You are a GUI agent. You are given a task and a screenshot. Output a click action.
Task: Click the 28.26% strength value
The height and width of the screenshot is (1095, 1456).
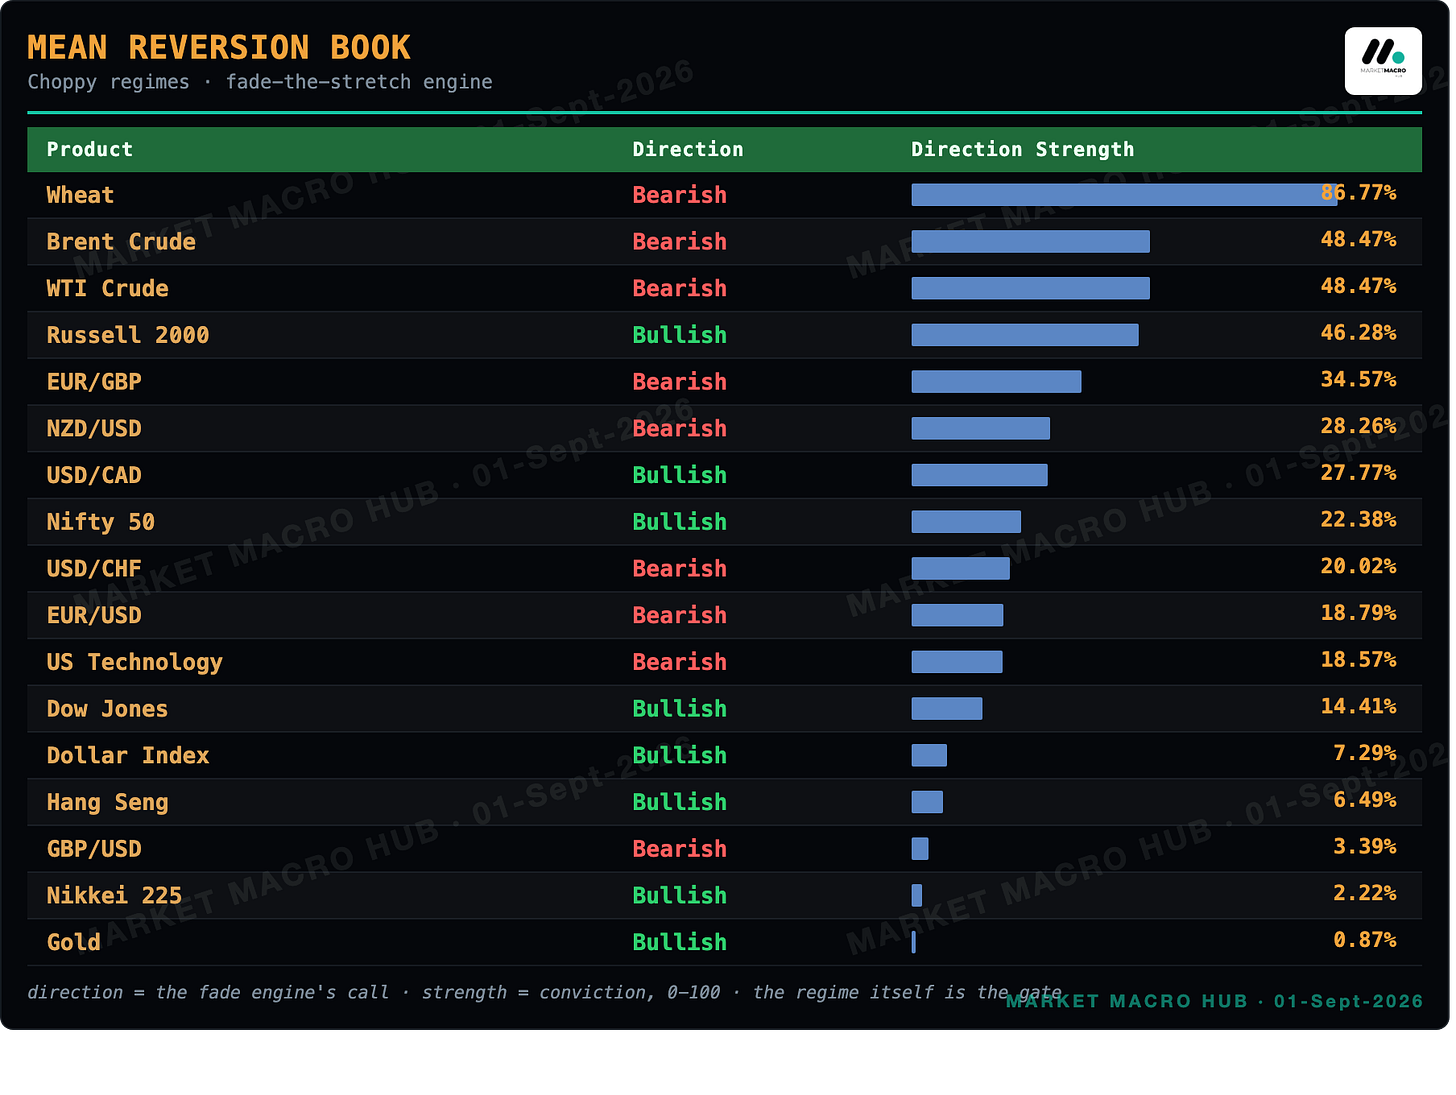[1358, 426]
